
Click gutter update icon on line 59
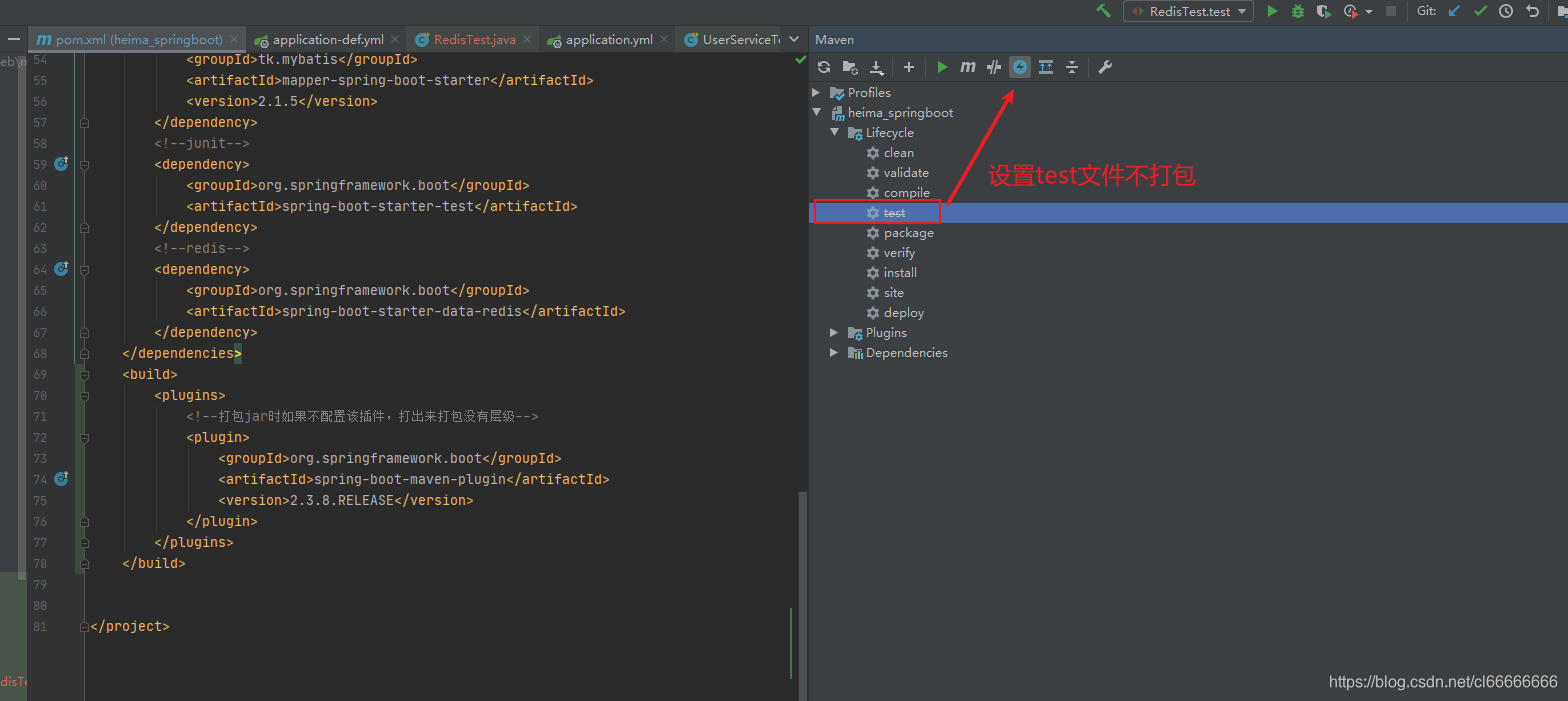point(61,163)
